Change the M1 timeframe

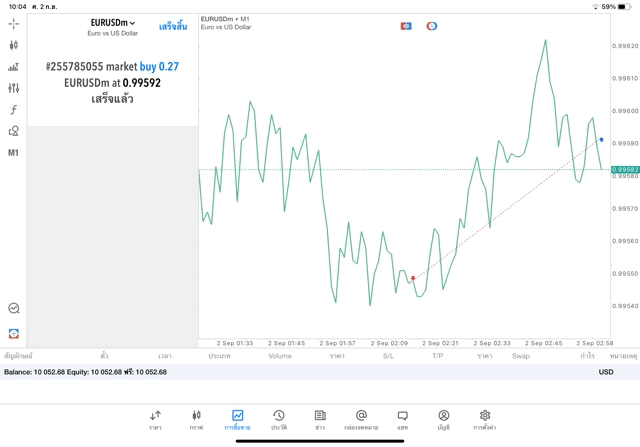[13, 153]
